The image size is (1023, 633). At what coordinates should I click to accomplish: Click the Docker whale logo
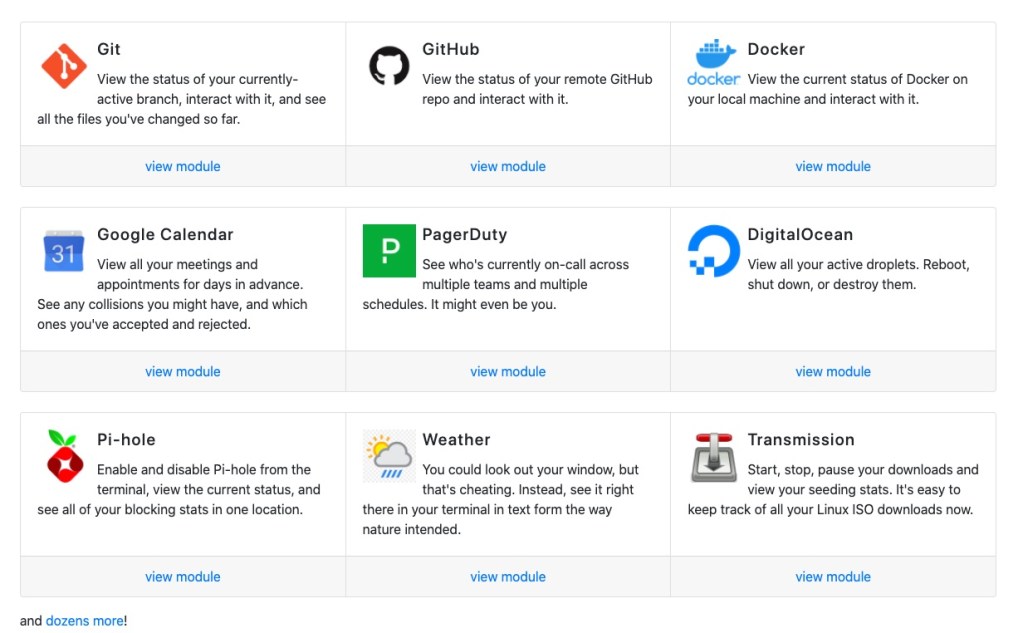(714, 64)
